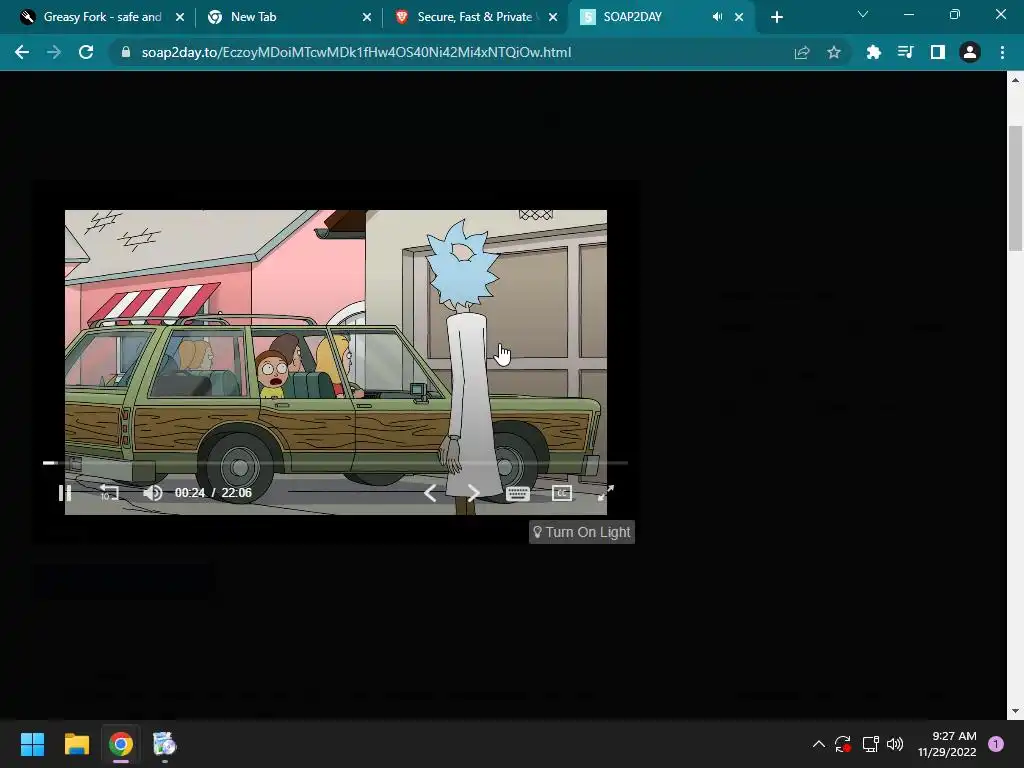
Task: Close the Secure, Fast & Private tab
Action: pyautogui.click(x=552, y=17)
